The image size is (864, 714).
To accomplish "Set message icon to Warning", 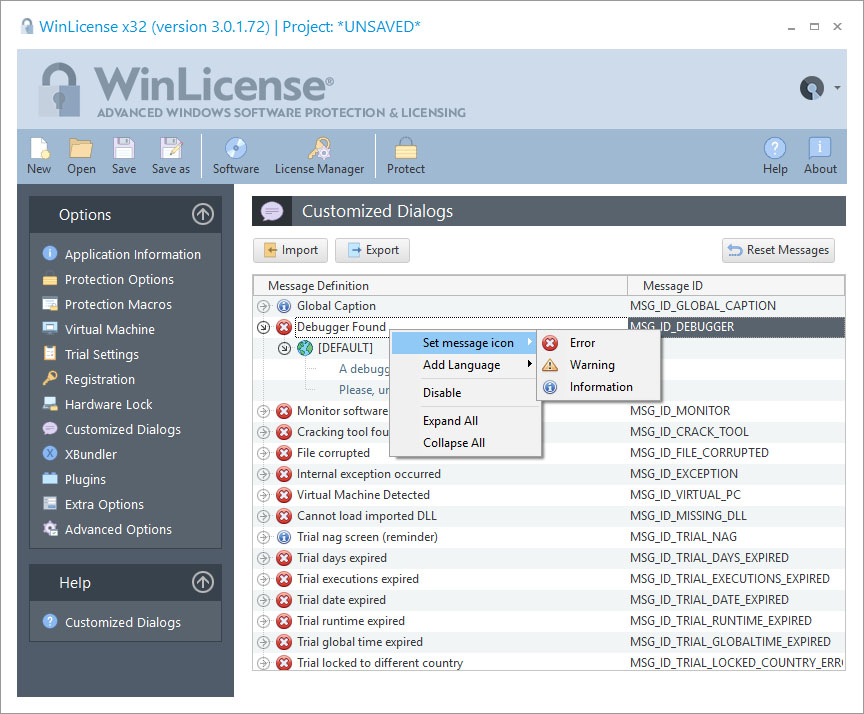I will point(599,365).
